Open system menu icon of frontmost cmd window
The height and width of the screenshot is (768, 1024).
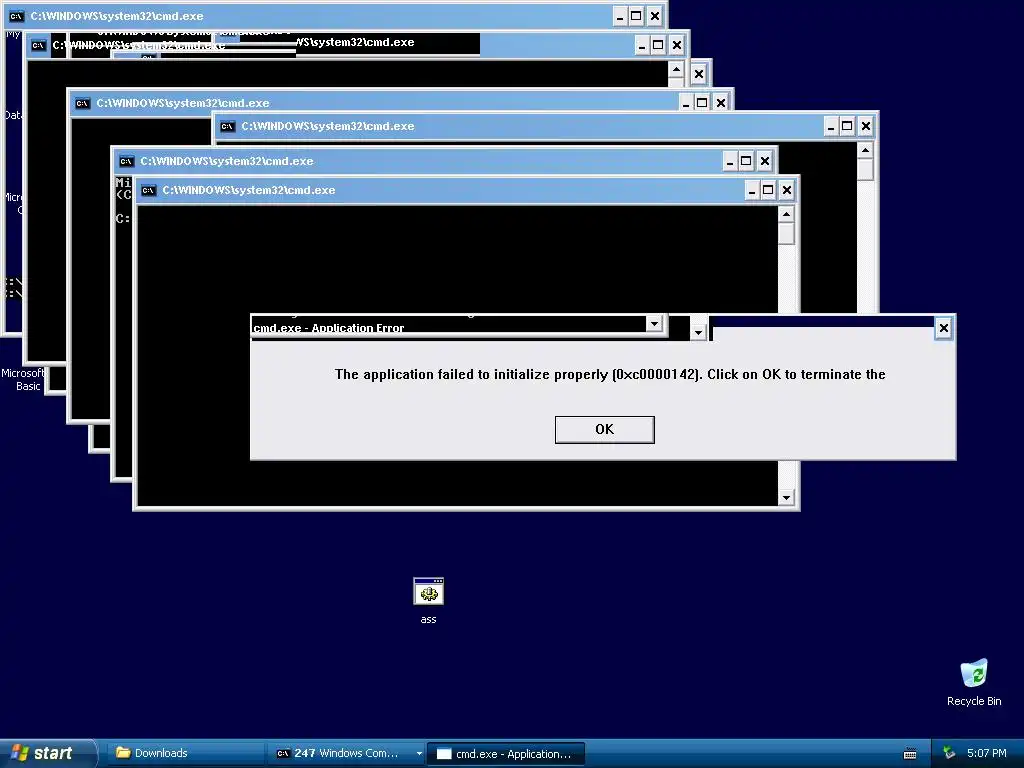coord(149,190)
